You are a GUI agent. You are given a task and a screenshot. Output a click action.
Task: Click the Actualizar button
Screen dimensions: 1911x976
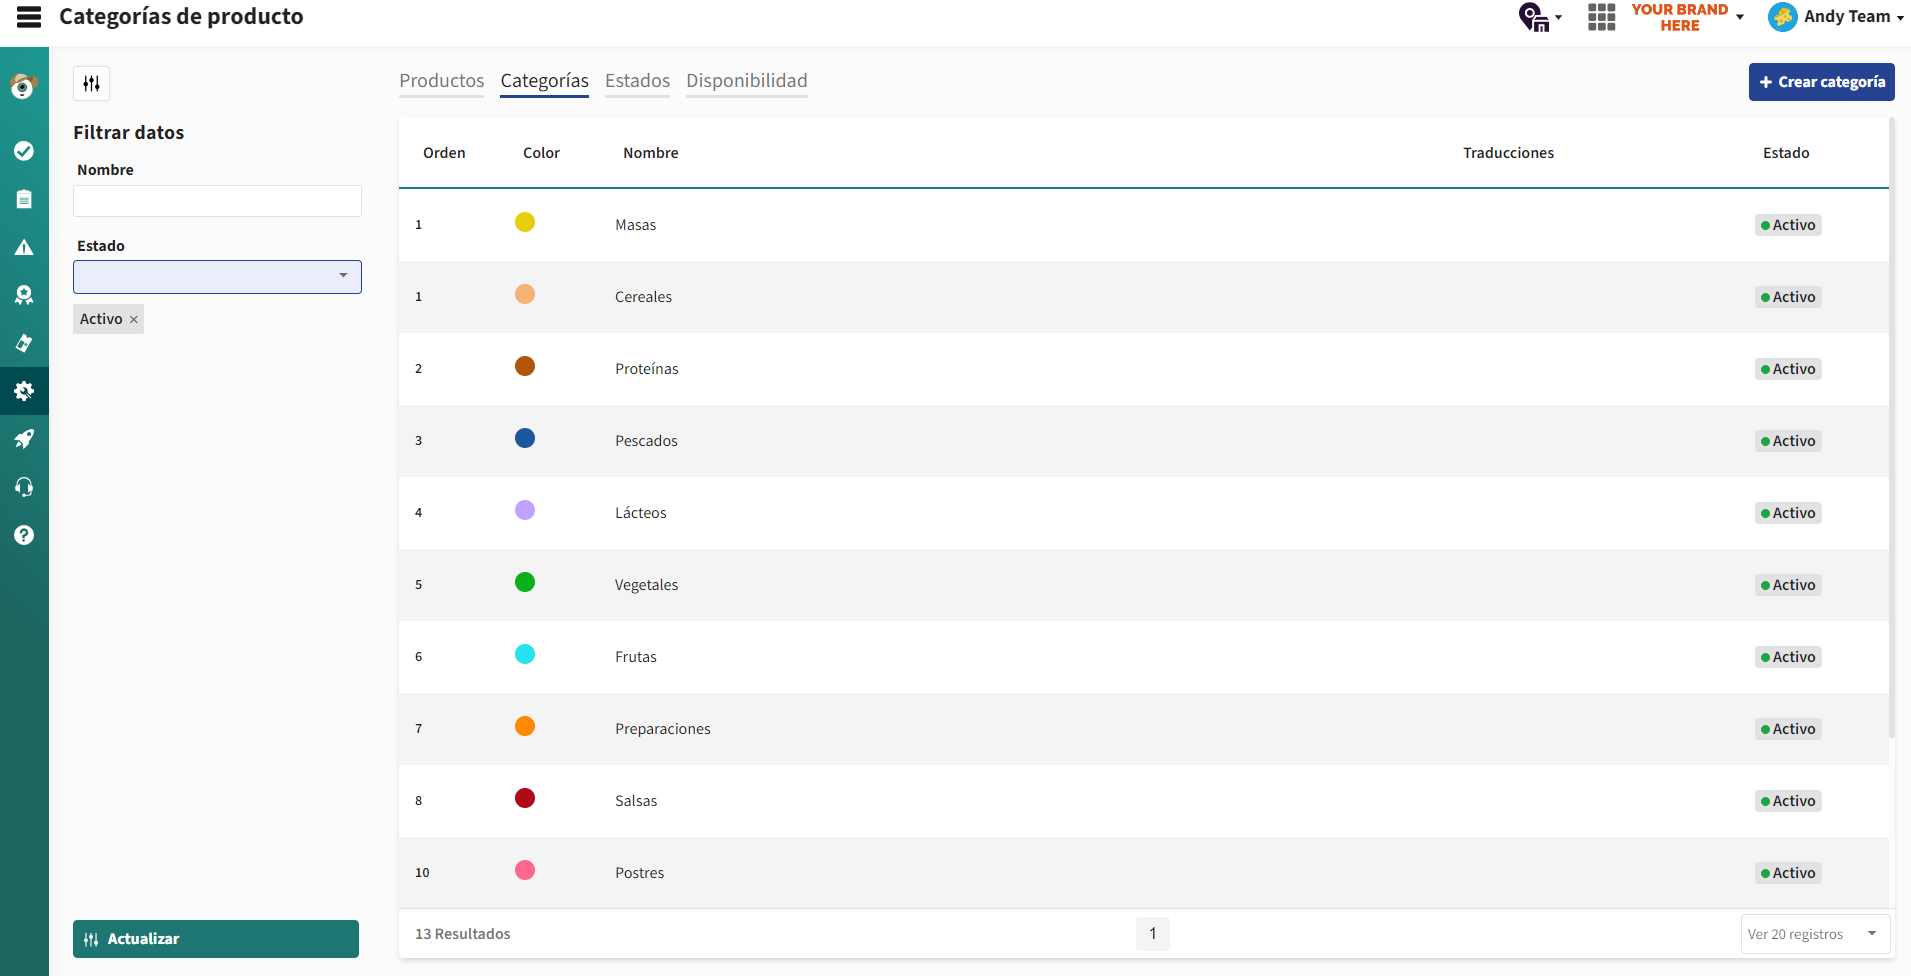216,939
